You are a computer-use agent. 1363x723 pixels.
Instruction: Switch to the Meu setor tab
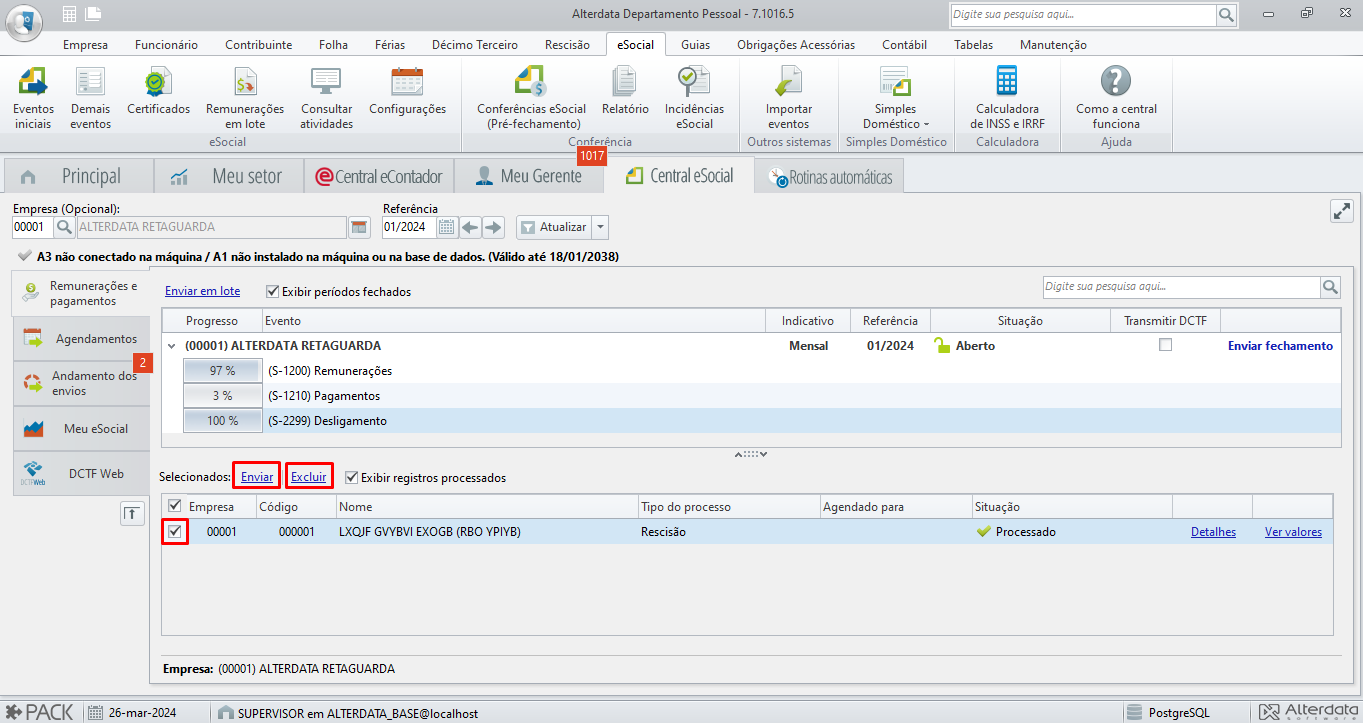(228, 176)
